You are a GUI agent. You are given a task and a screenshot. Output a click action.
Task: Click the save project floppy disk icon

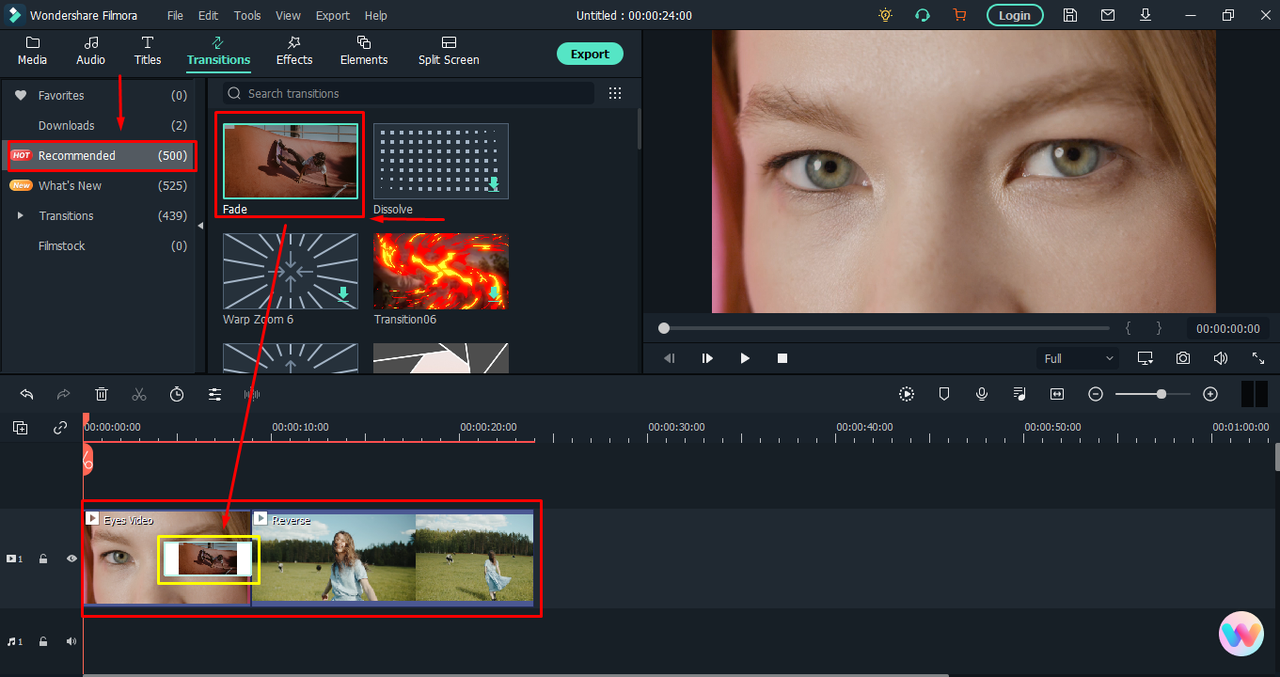pos(1070,15)
